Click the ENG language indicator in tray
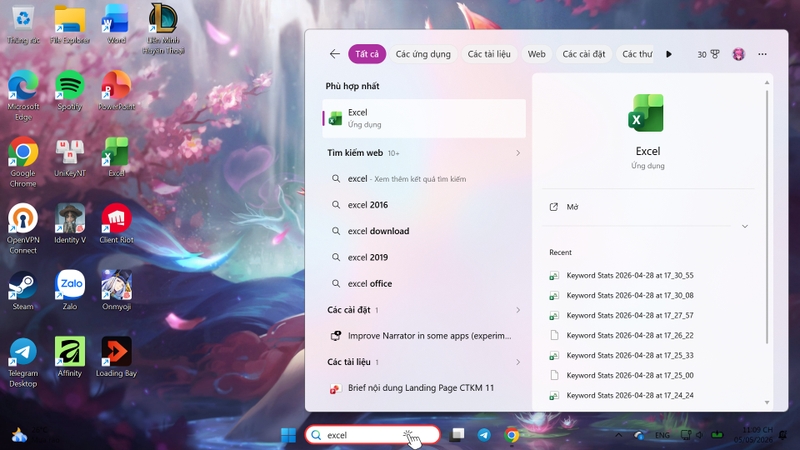Image resolution: width=800 pixels, height=450 pixels. coord(662,435)
